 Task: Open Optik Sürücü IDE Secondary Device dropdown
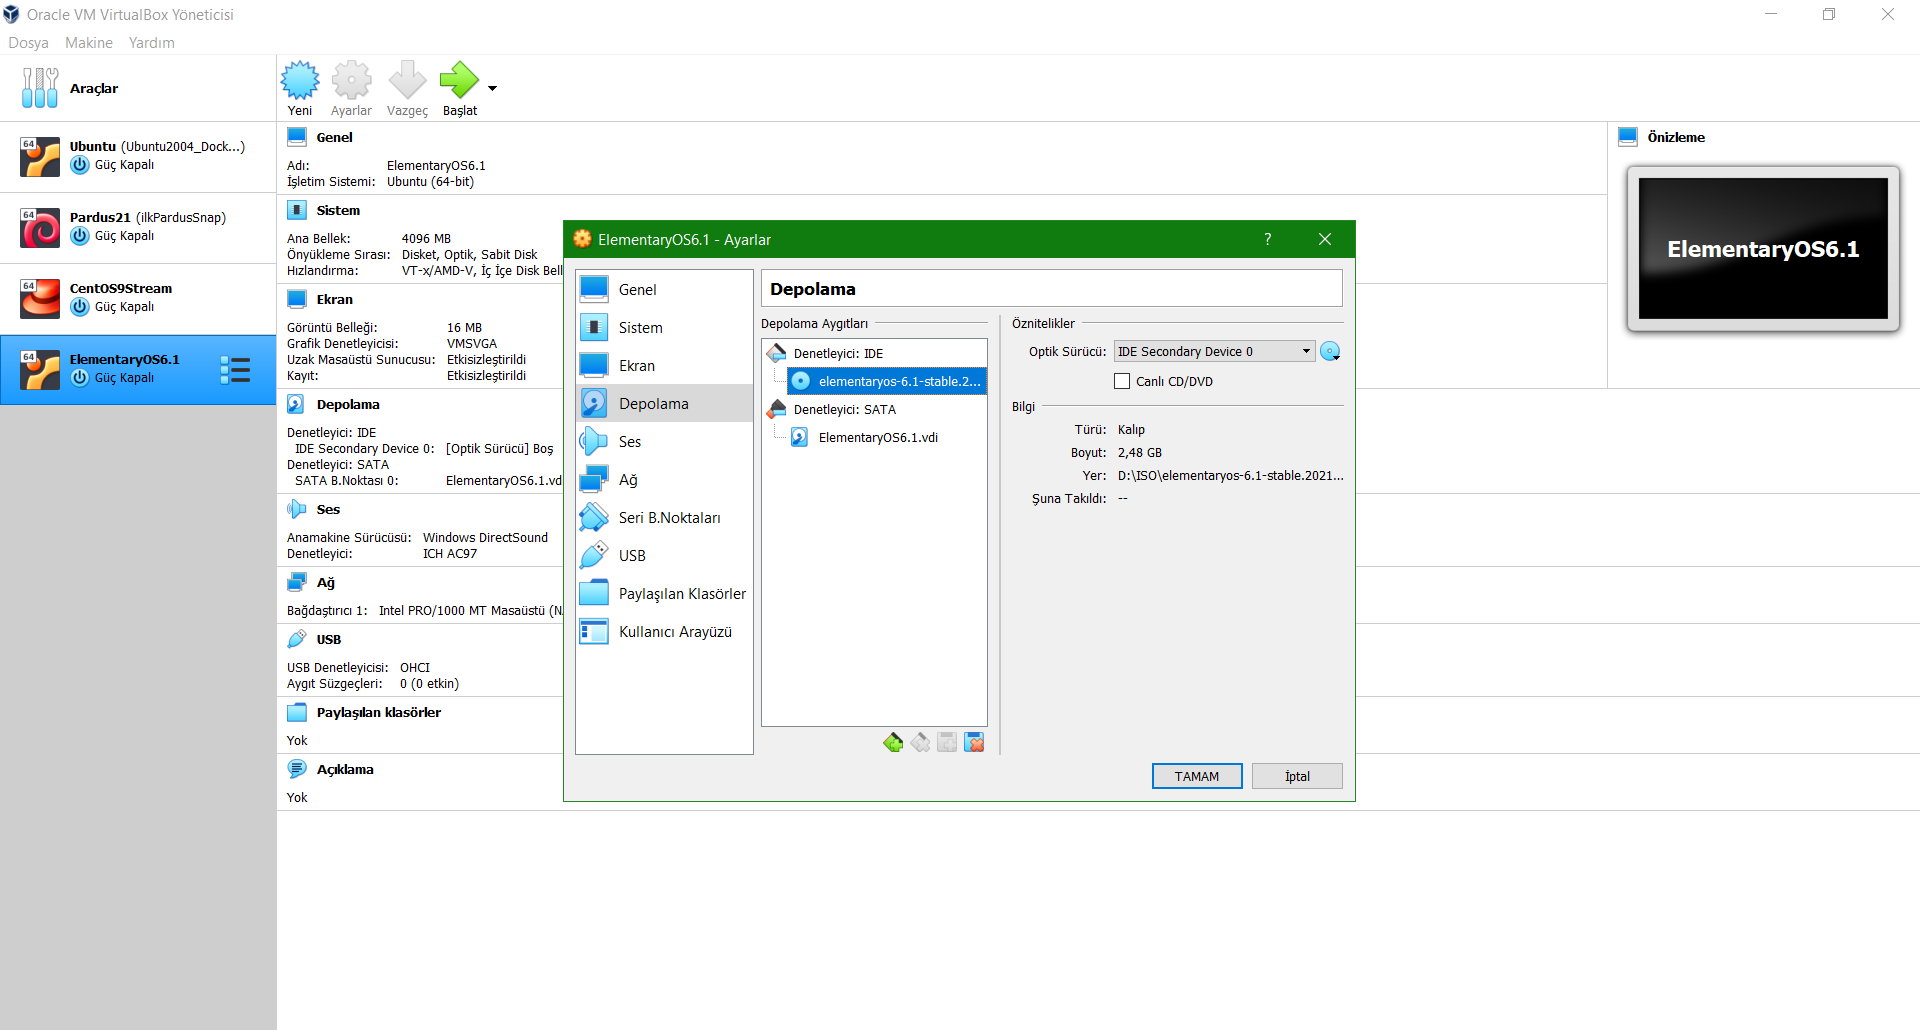pyautogui.click(x=1214, y=351)
